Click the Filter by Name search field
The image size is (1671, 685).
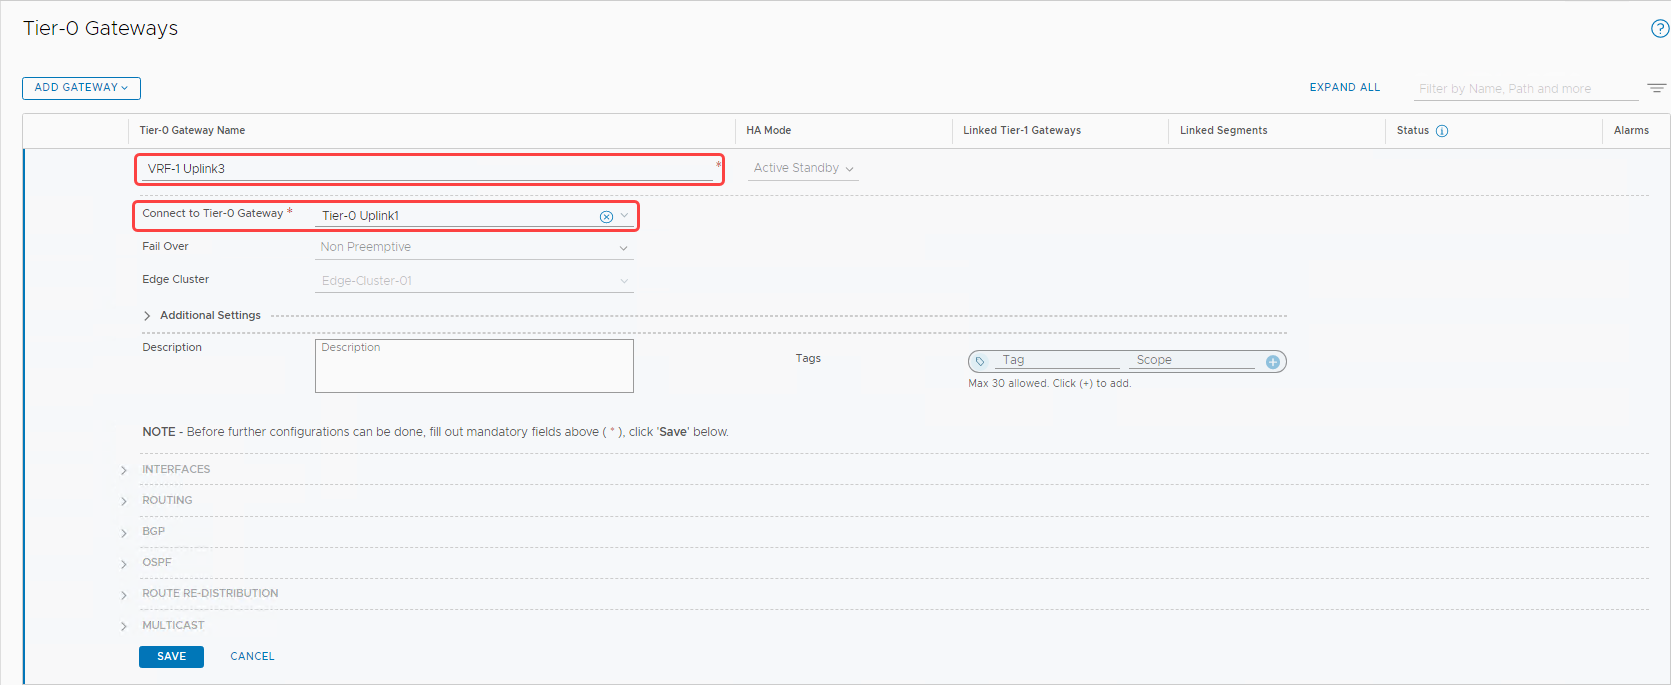coord(1526,89)
